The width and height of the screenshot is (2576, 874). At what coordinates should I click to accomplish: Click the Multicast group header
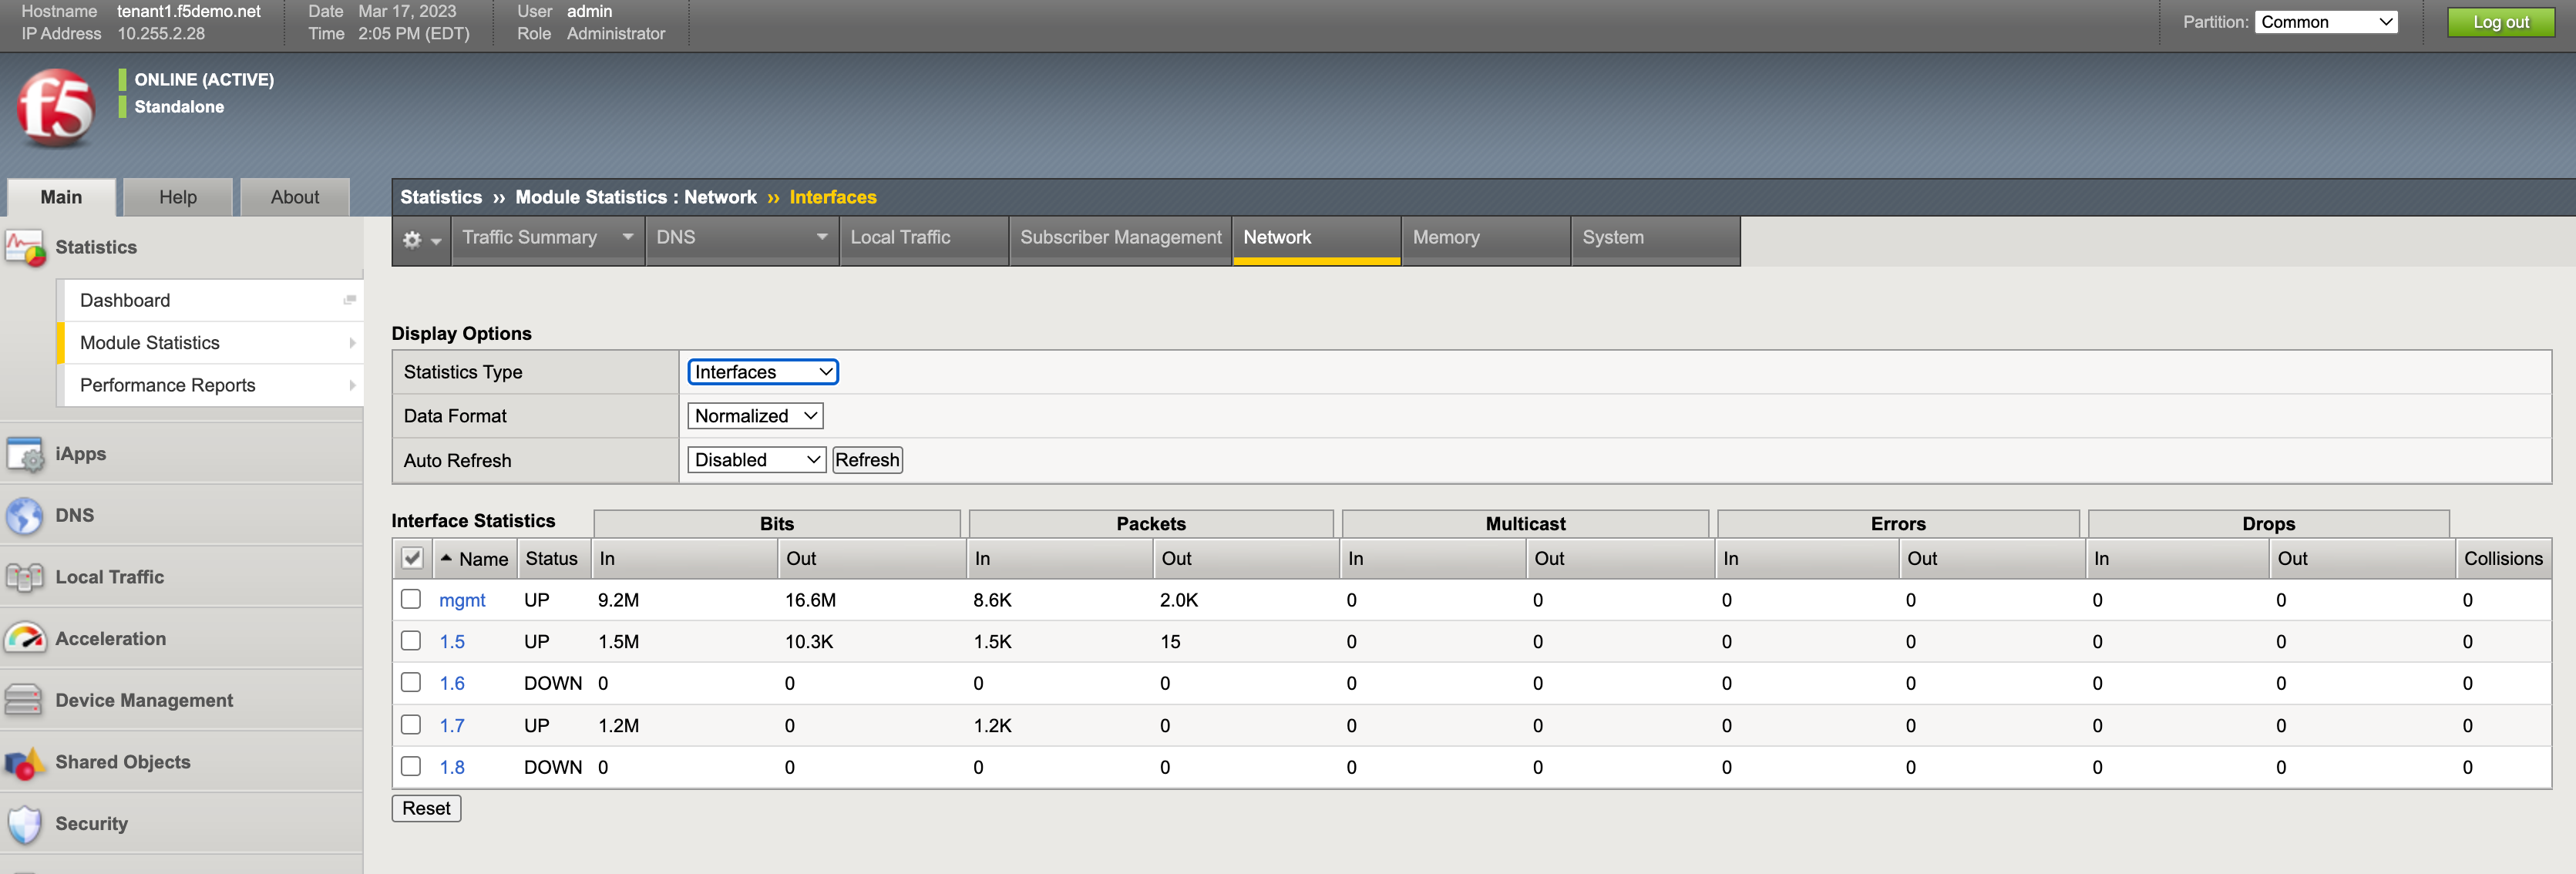coord(1525,523)
